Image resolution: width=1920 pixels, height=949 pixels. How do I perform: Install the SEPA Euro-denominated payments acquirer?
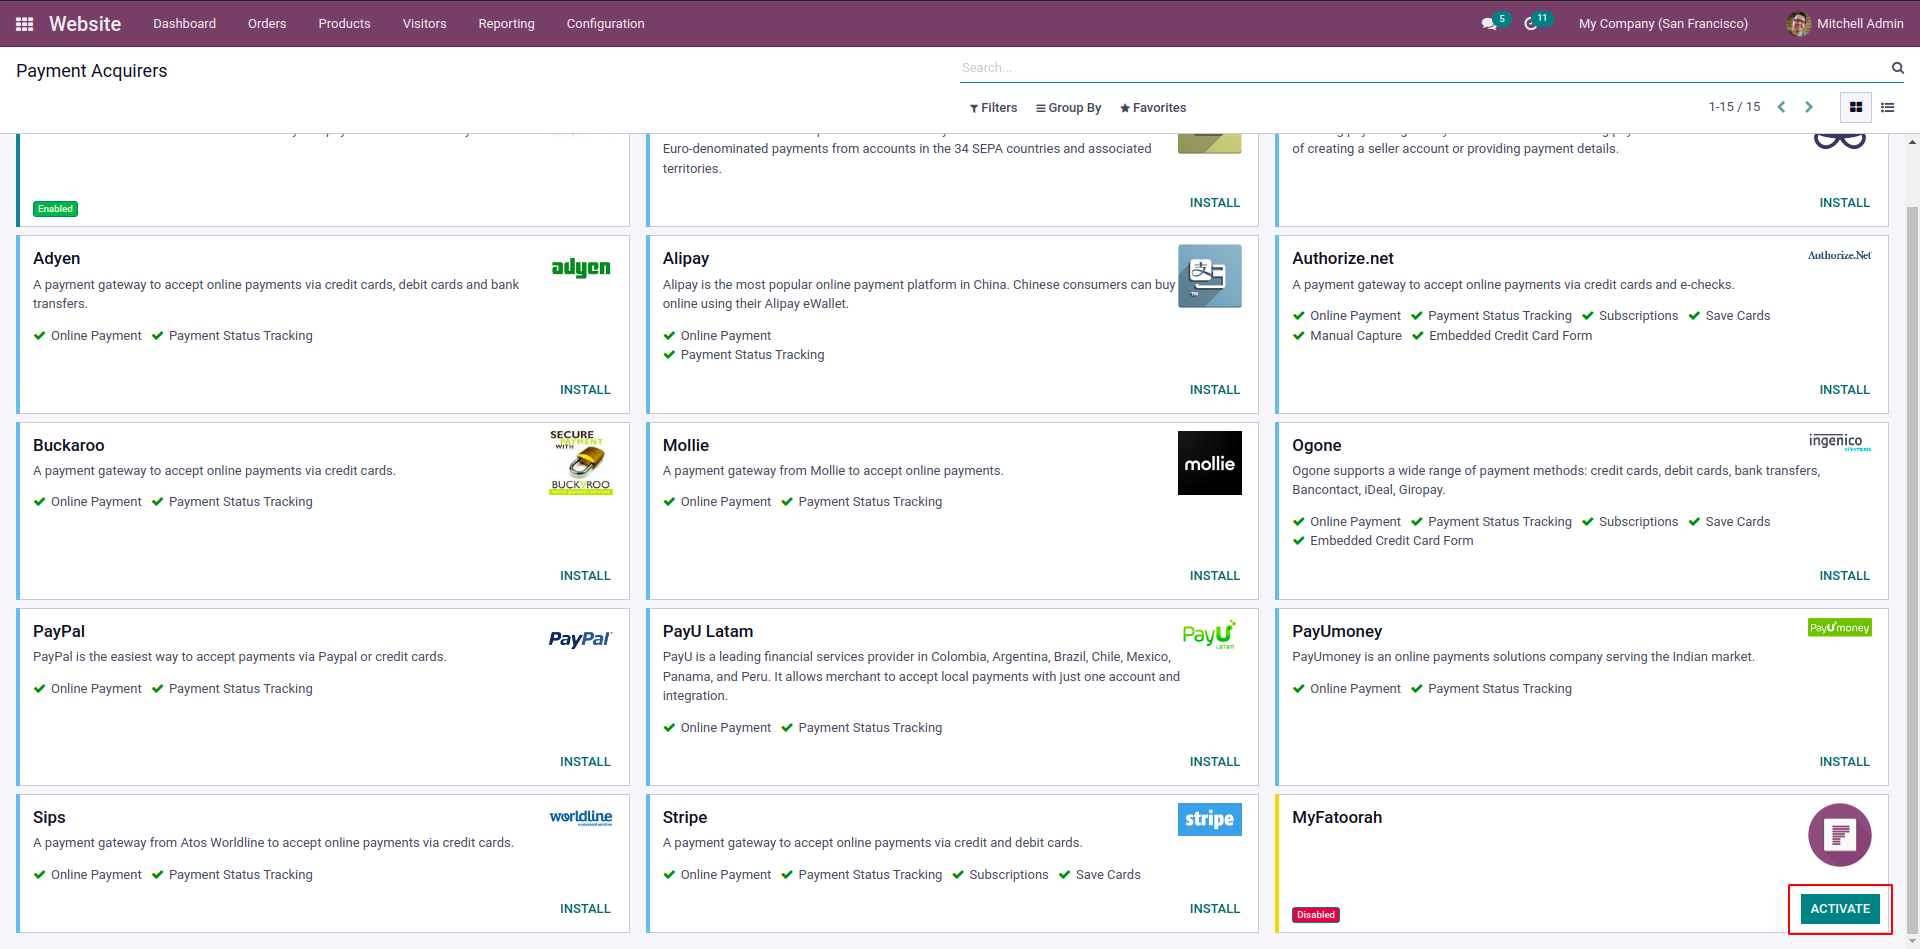[1214, 203]
